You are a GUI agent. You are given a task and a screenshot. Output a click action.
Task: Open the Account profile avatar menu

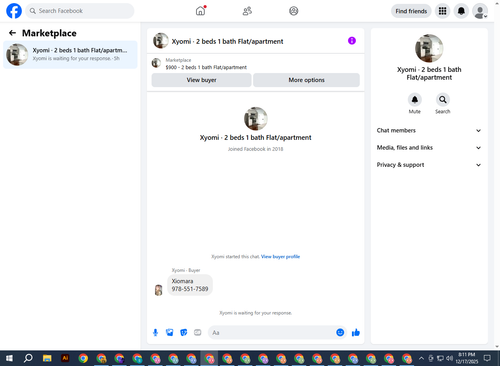(x=480, y=11)
